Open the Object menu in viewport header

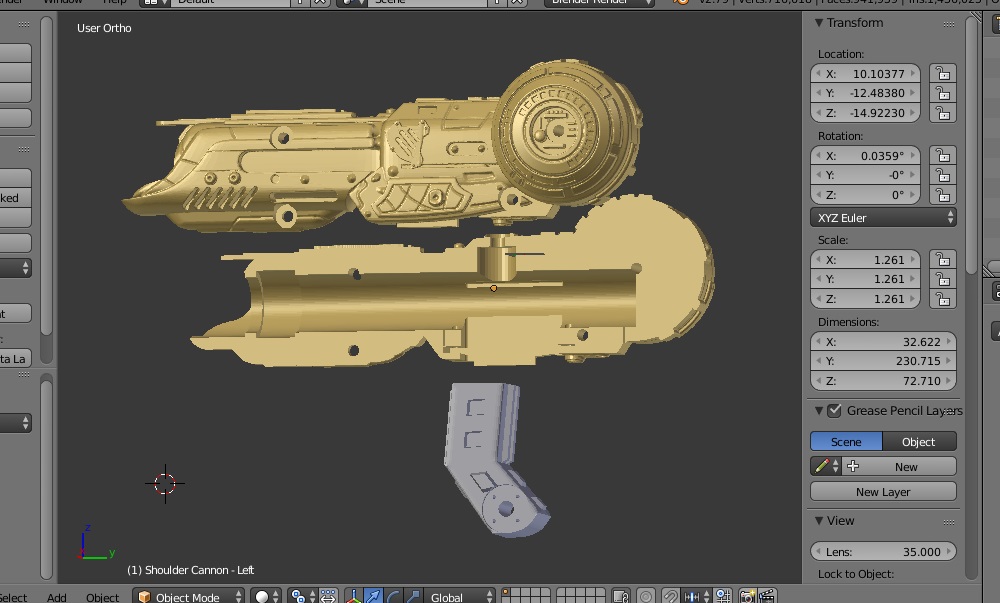point(102,597)
